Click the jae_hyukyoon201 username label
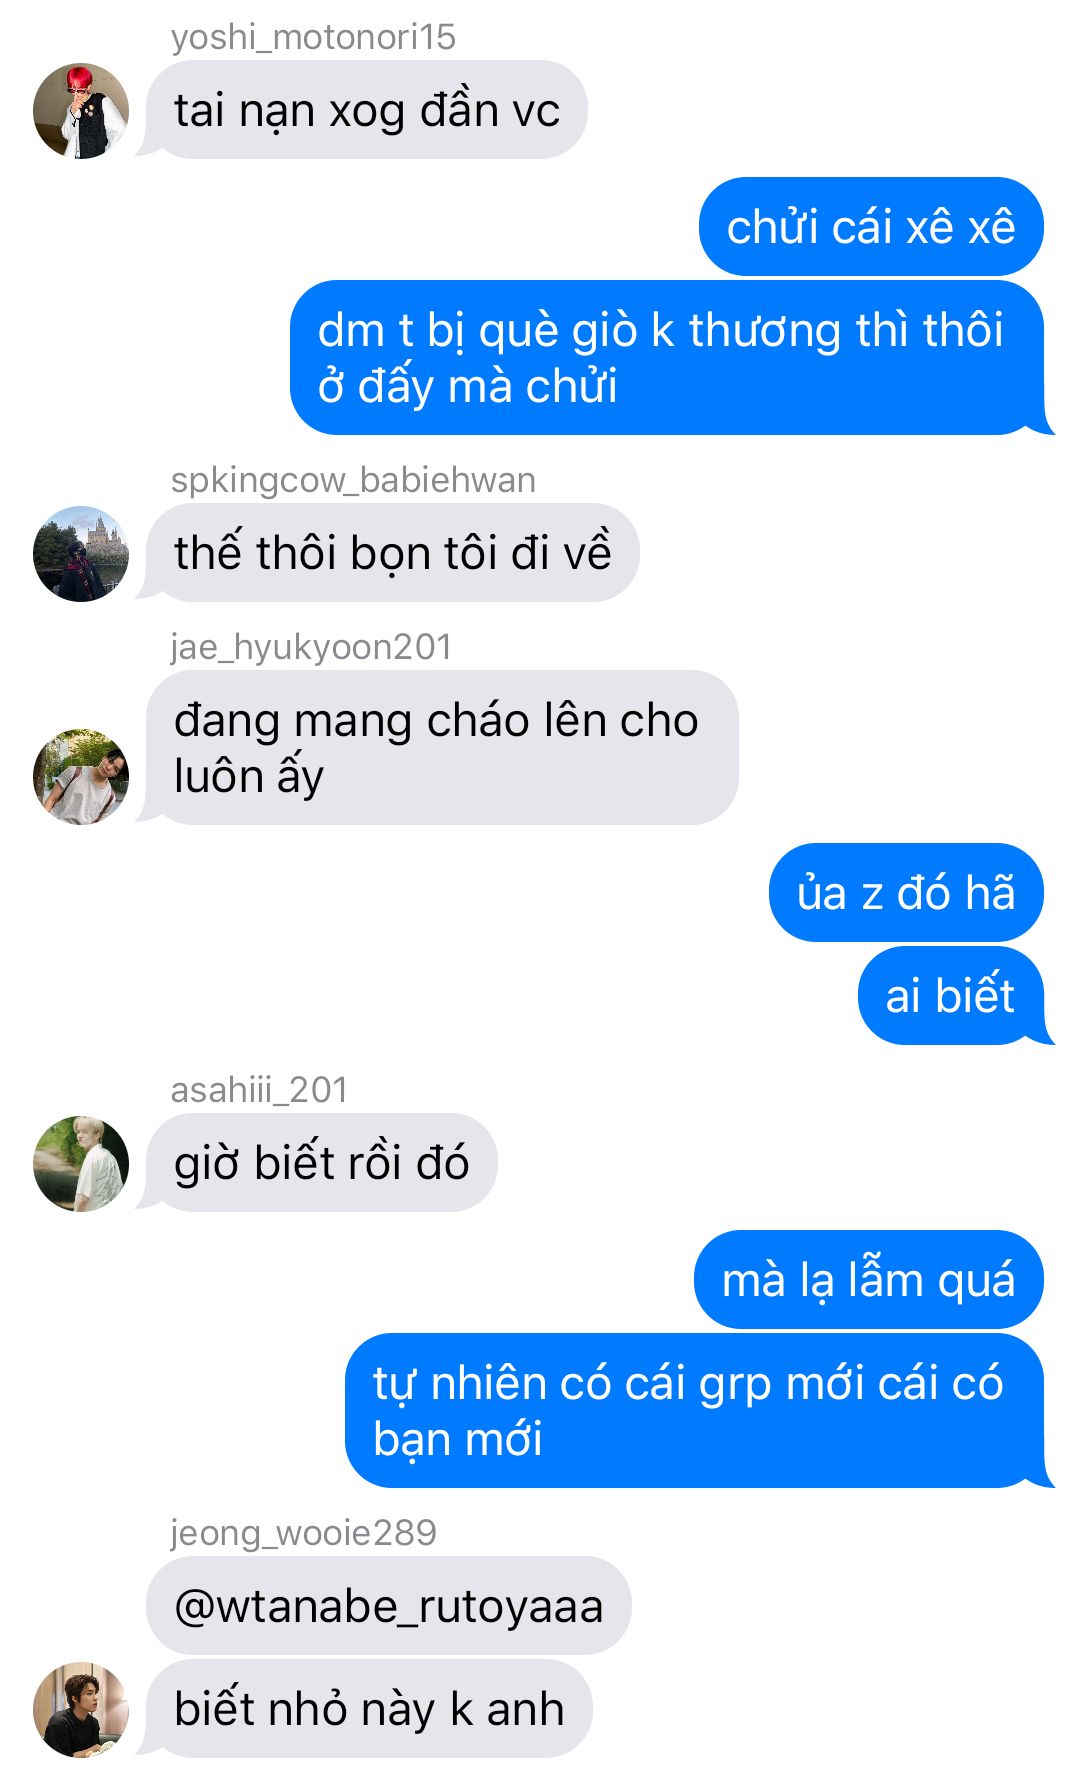1079x1765 pixels. pyautogui.click(x=311, y=647)
